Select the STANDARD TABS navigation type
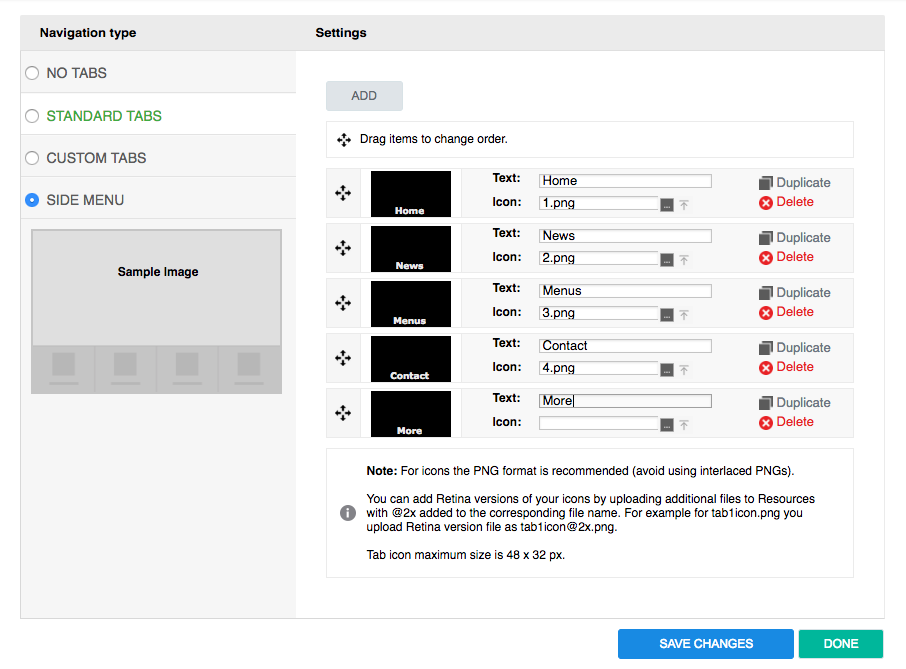The height and width of the screenshot is (669, 906). point(32,116)
